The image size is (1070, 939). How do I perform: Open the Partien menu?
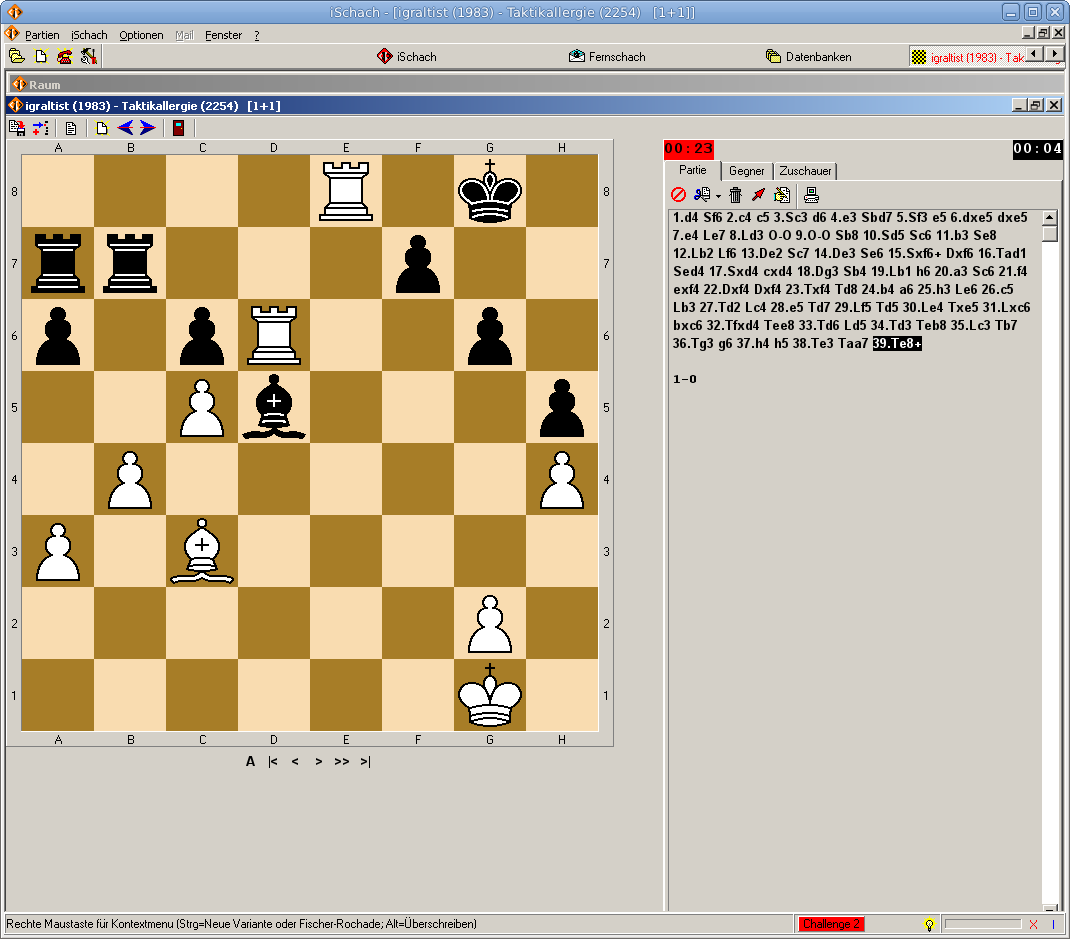(42, 35)
